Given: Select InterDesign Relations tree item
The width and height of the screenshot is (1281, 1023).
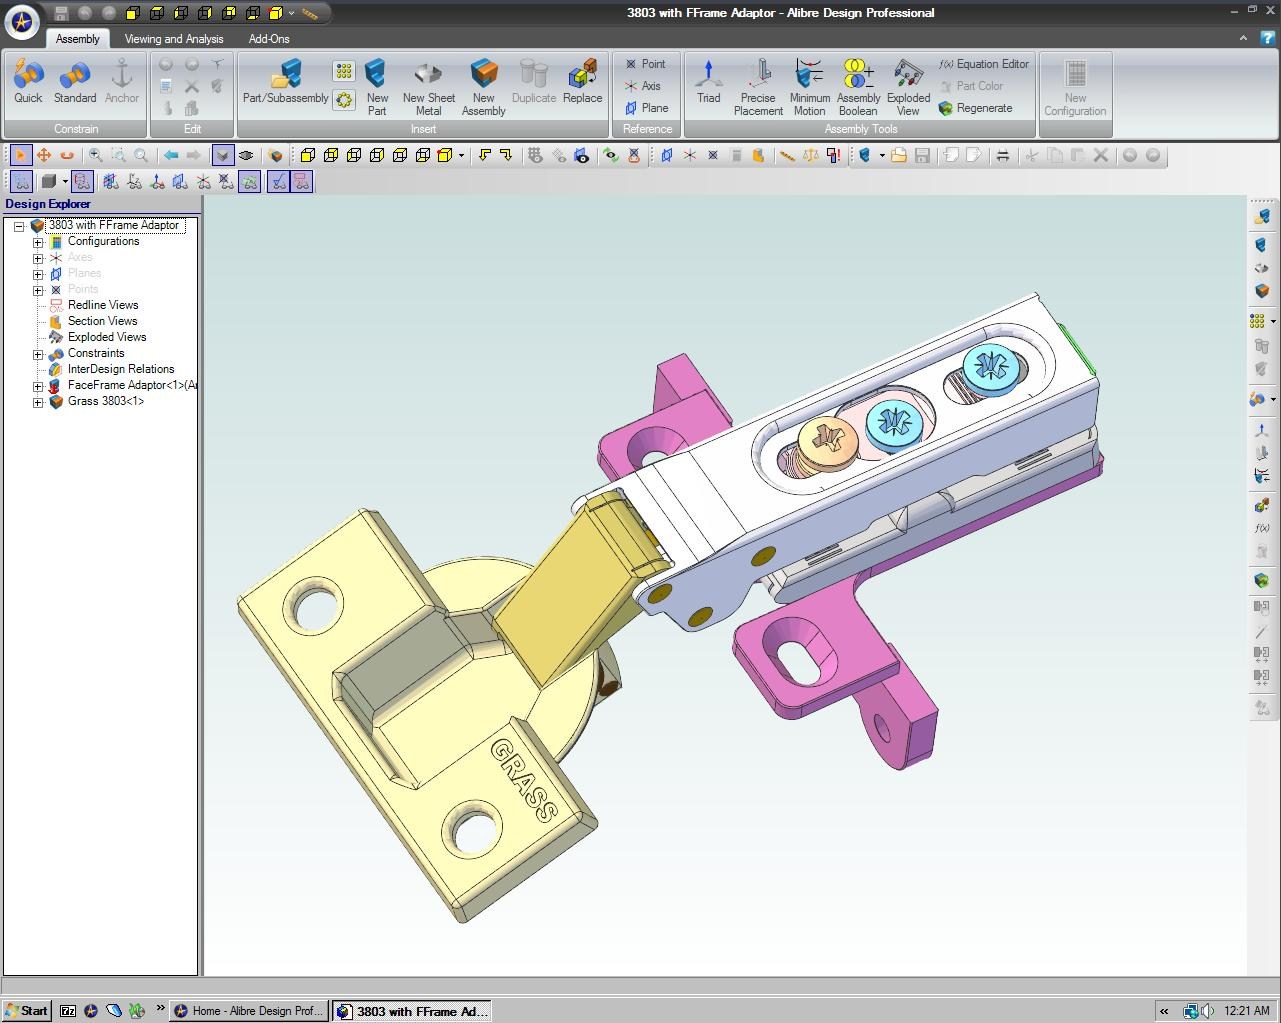Looking at the screenshot, I should pyautogui.click(x=120, y=369).
